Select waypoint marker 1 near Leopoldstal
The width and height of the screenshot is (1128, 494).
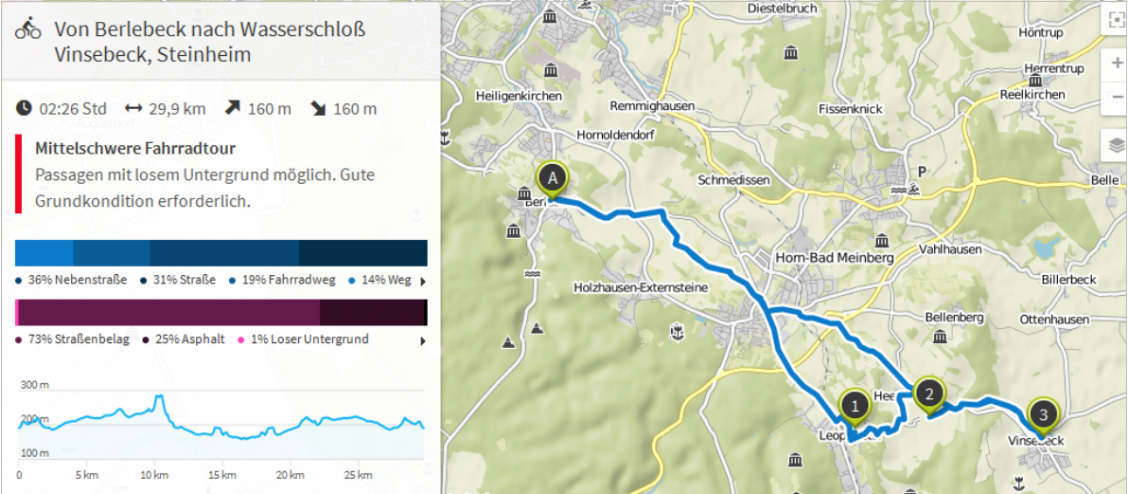click(x=853, y=406)
